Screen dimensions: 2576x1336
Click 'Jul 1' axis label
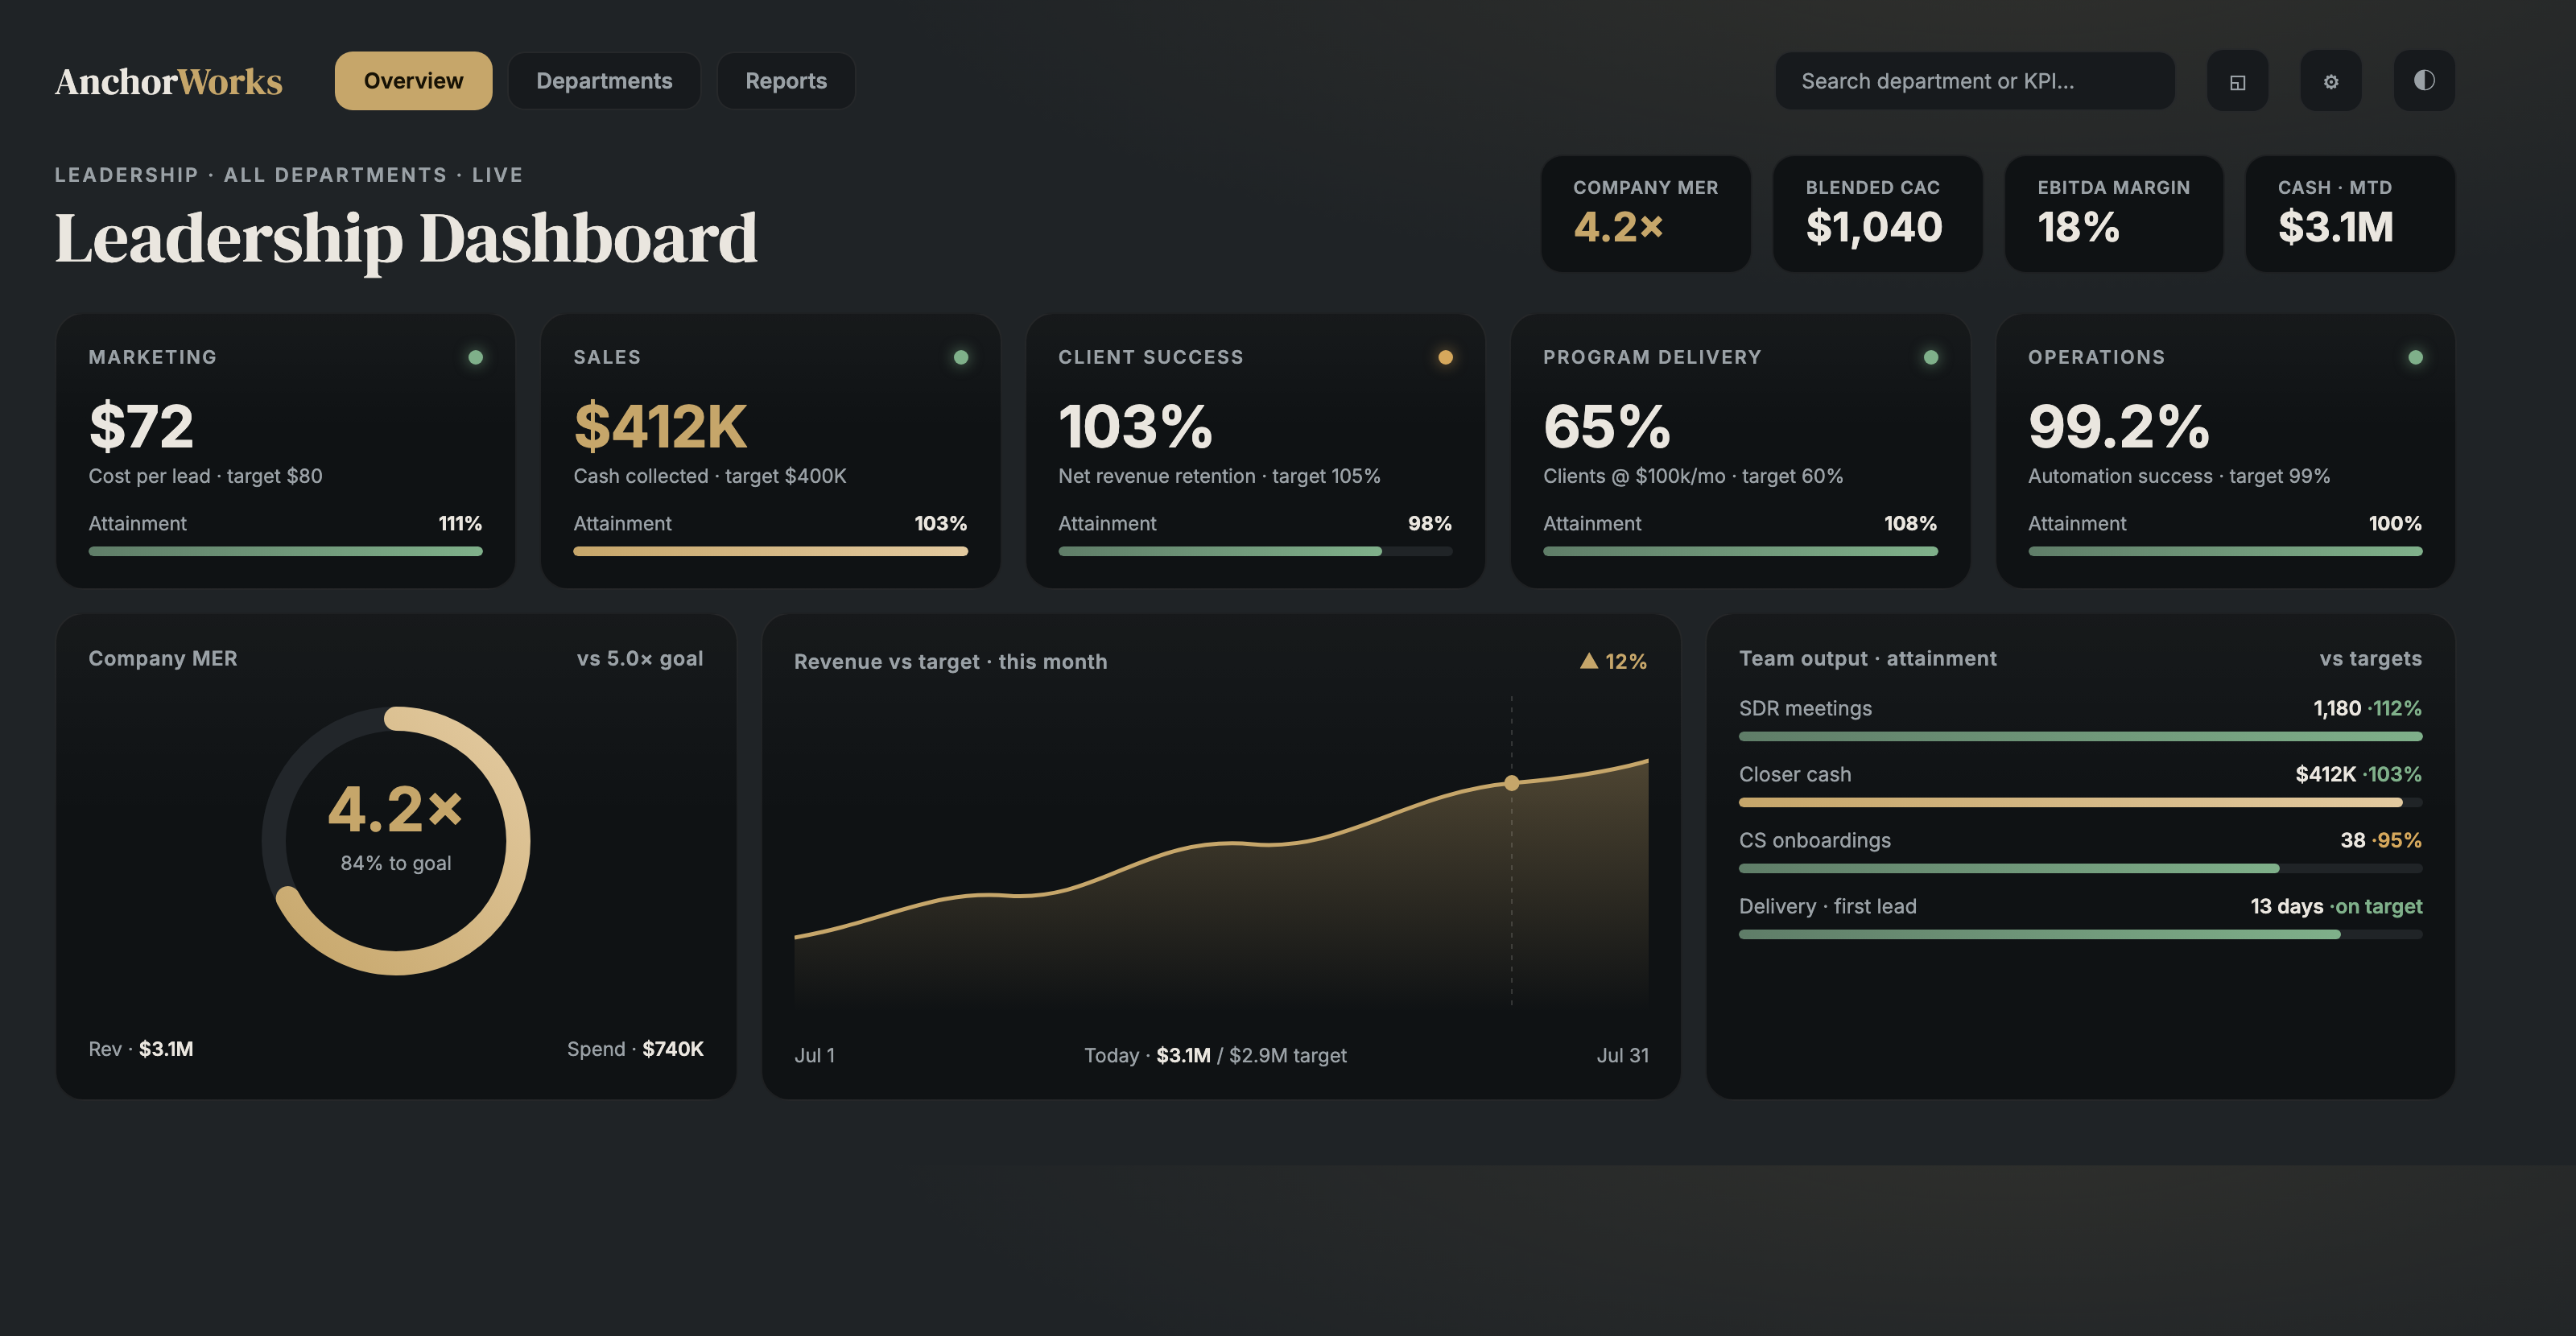point(814,1055)
